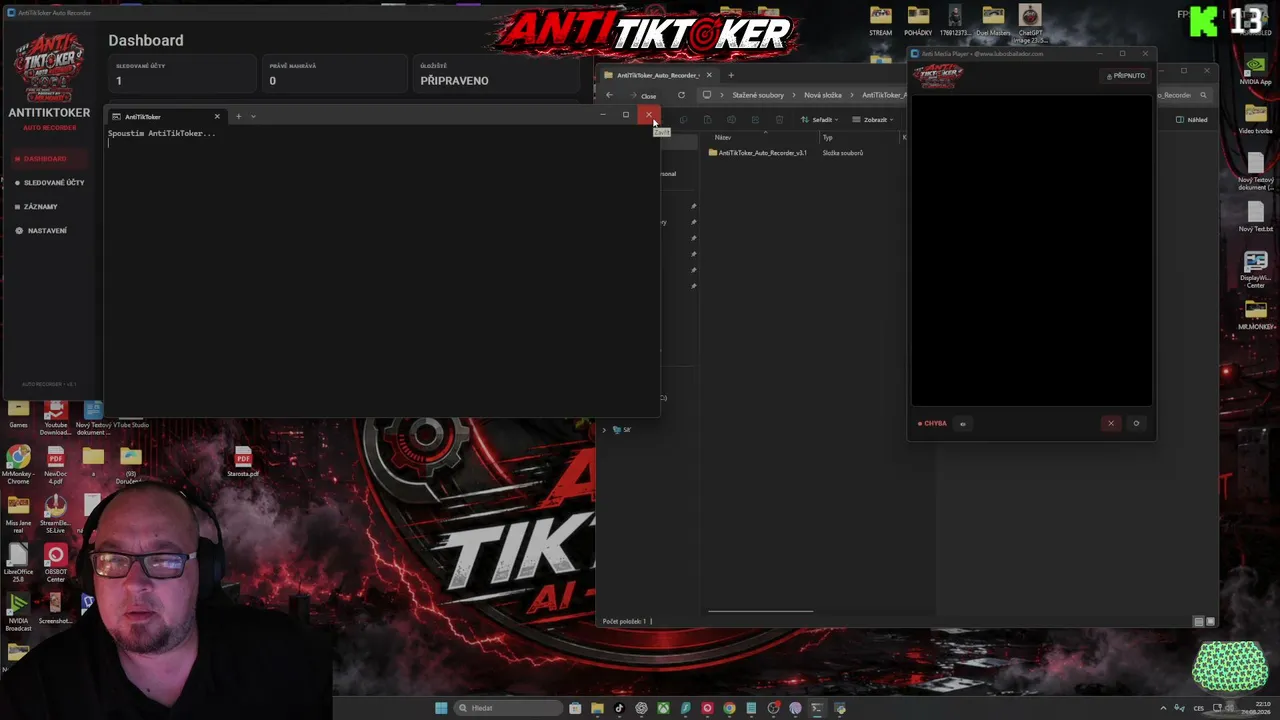Open the Seřadit sort dropdown
Screen dimensions: 1280x720
pos(819,120)
